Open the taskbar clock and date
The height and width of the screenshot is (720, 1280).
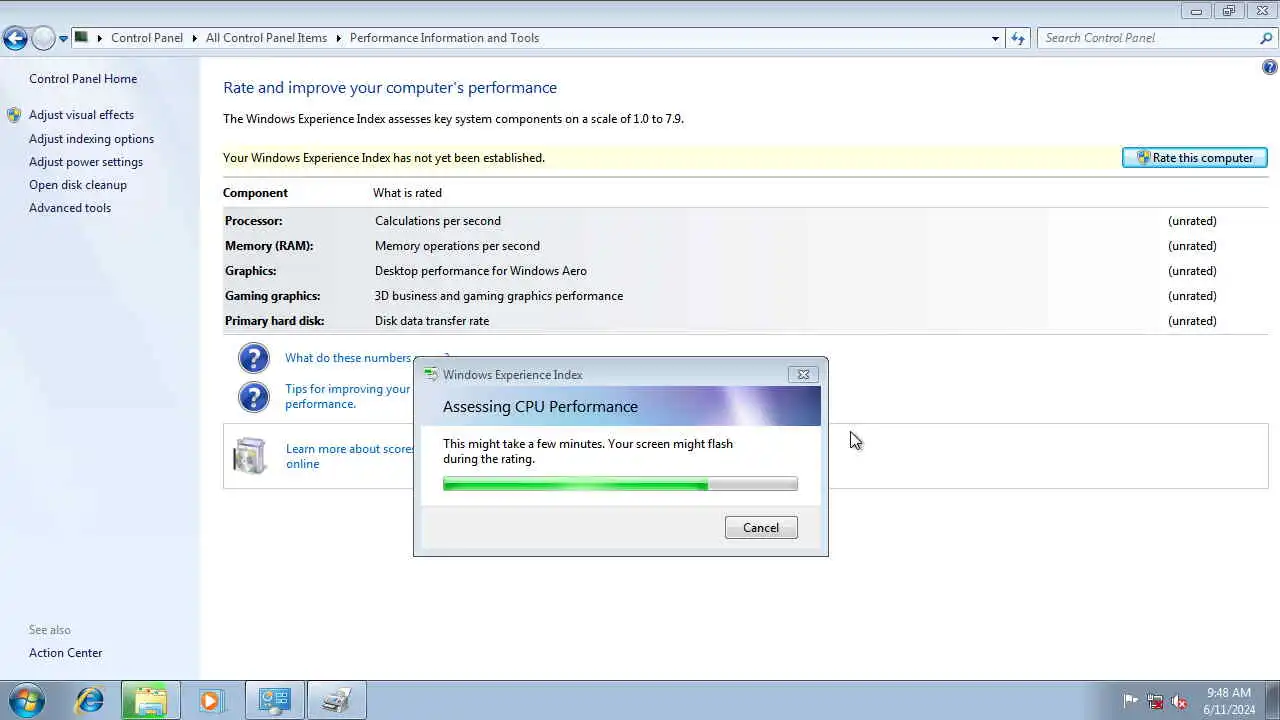pos(1229,701)
